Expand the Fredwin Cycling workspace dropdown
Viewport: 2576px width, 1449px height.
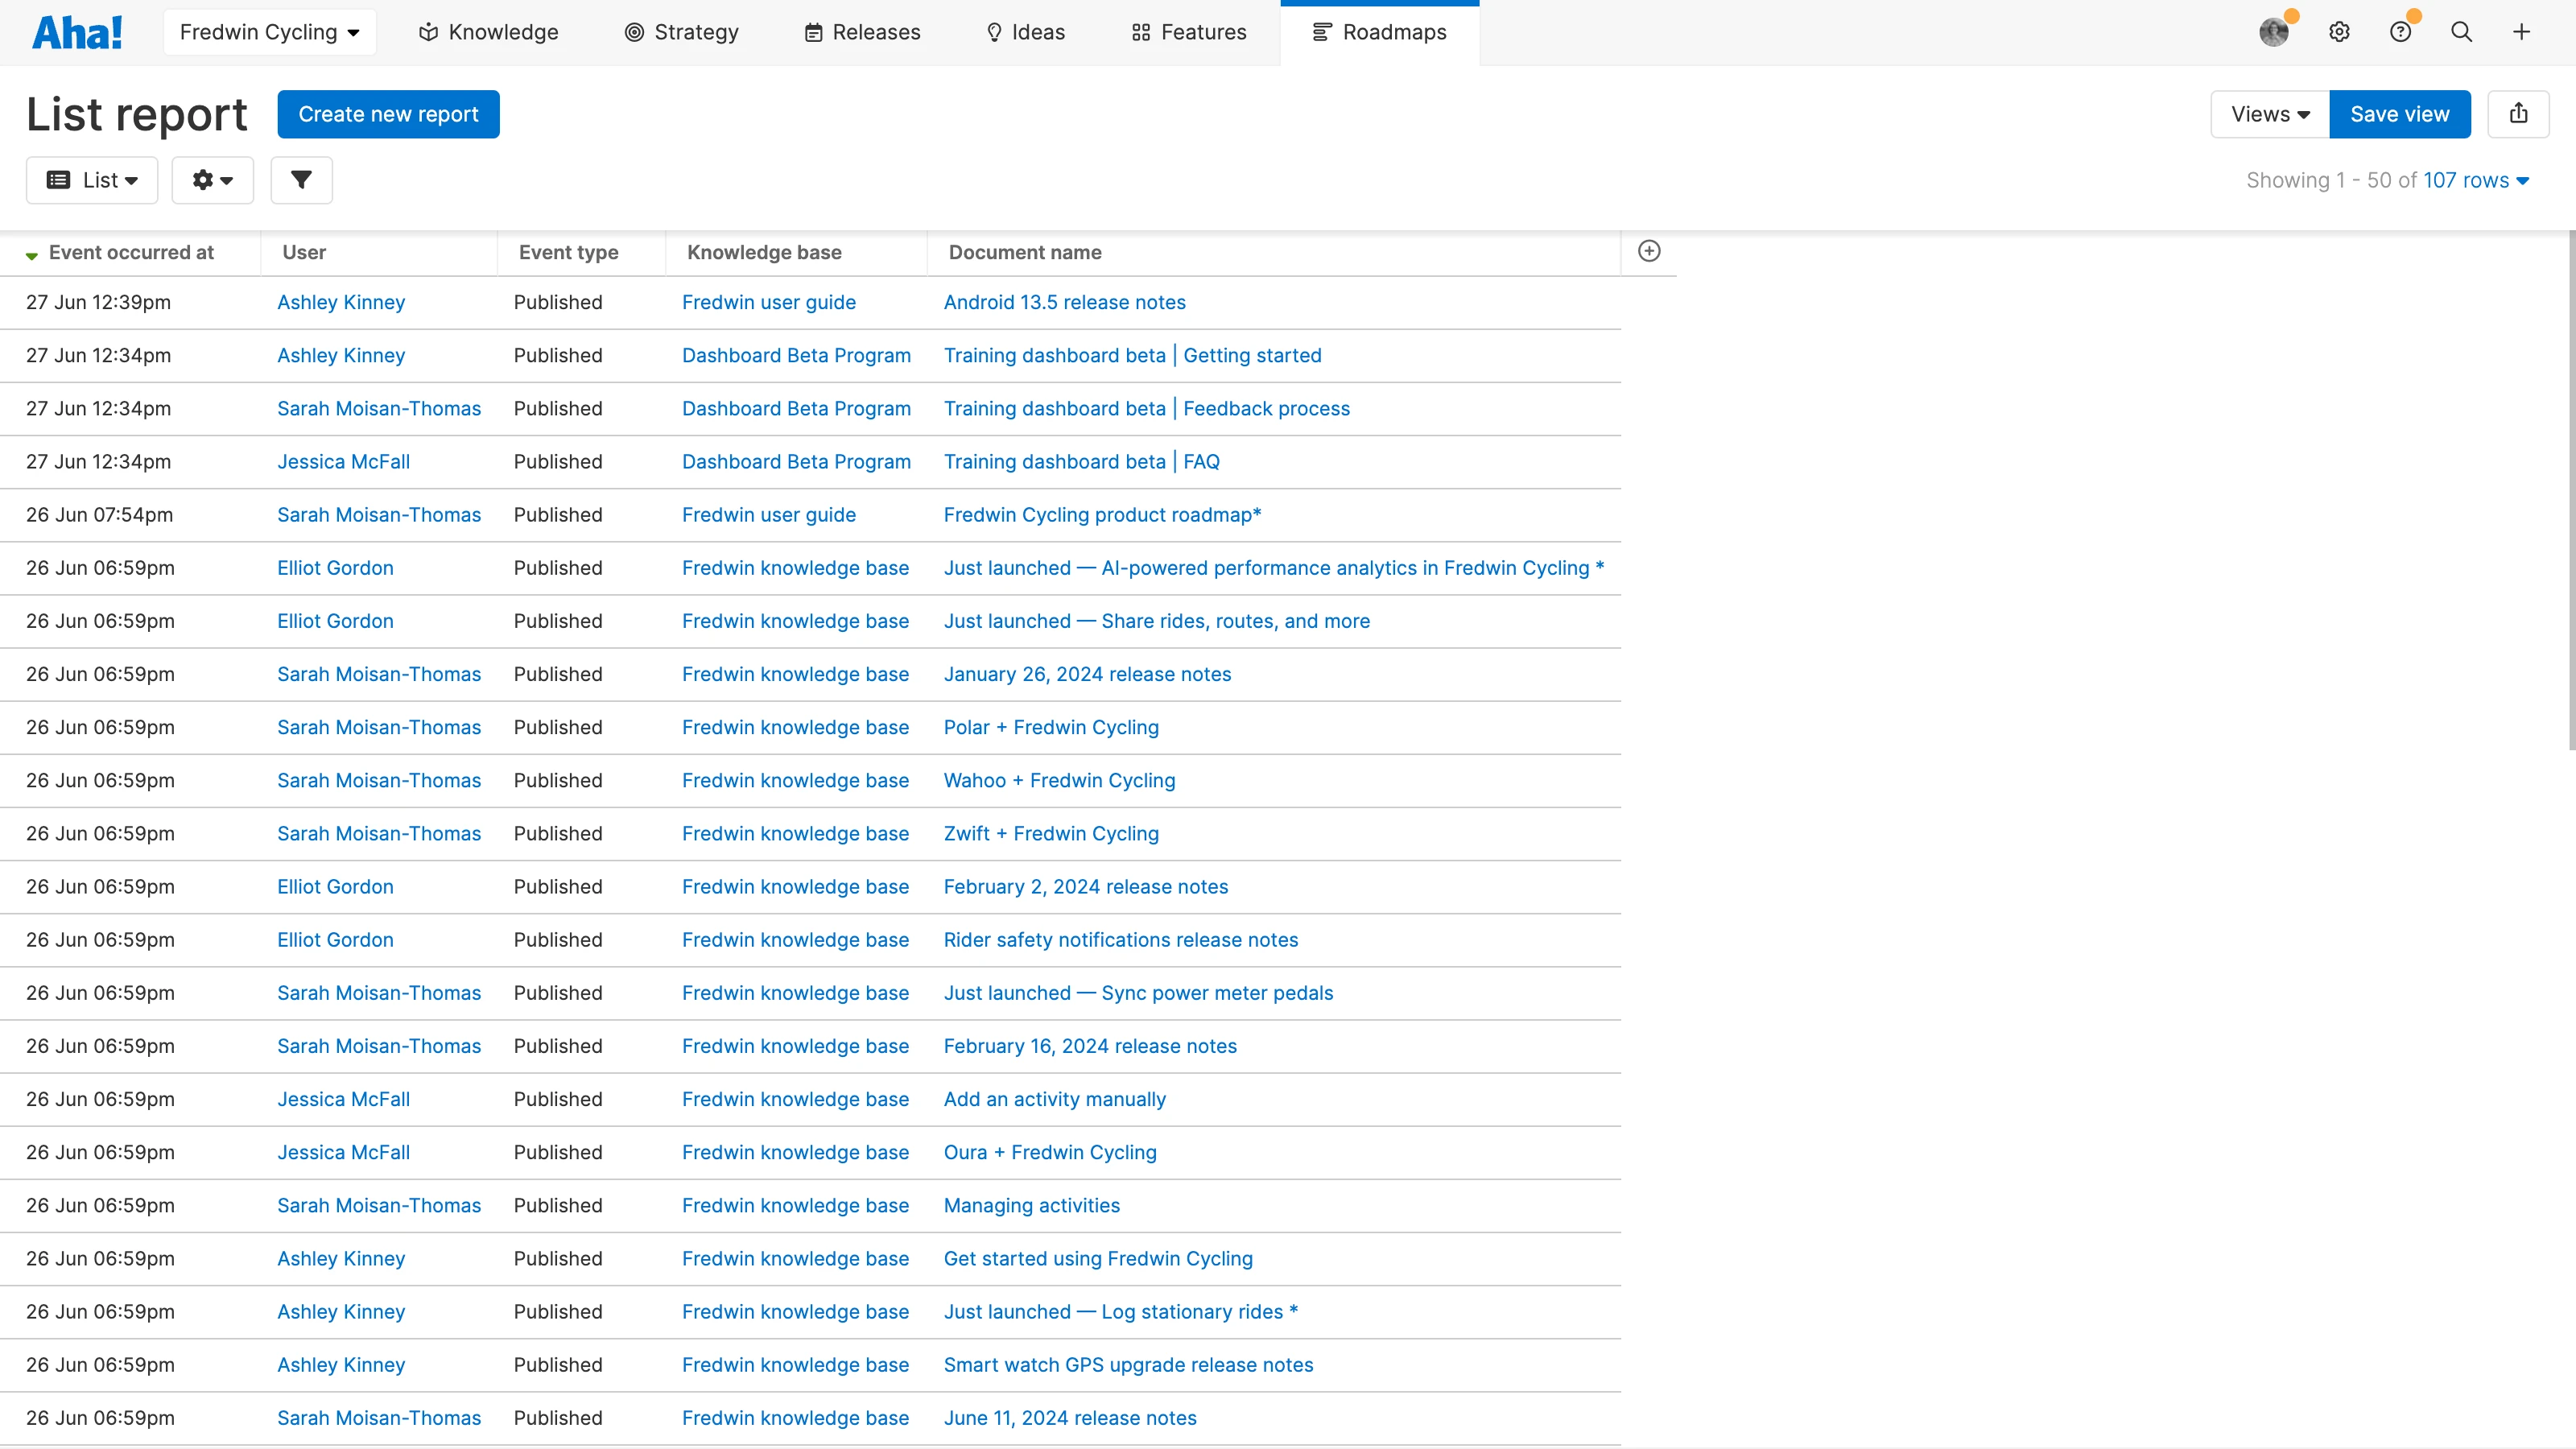[x=269, y=32]
